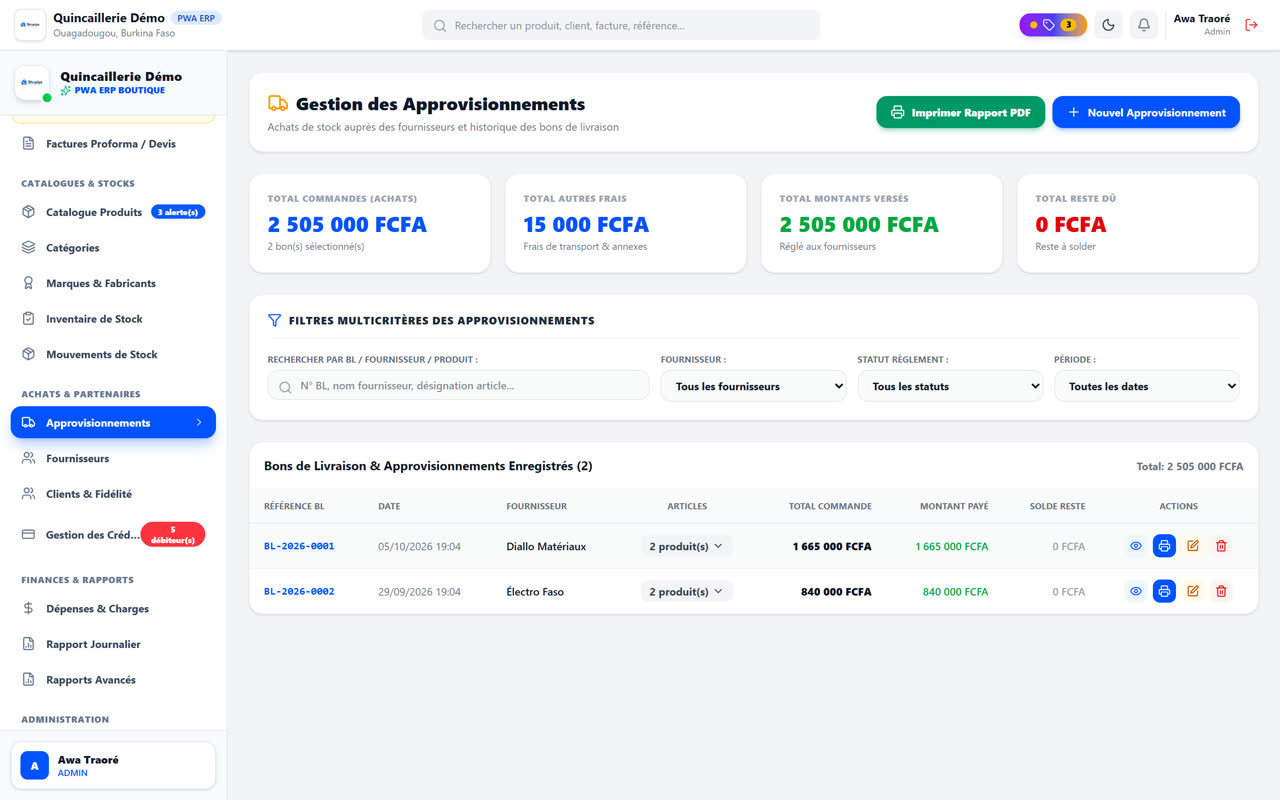
Task: Open the BL-2026-0001 reference link
Action: pos(299,546)
